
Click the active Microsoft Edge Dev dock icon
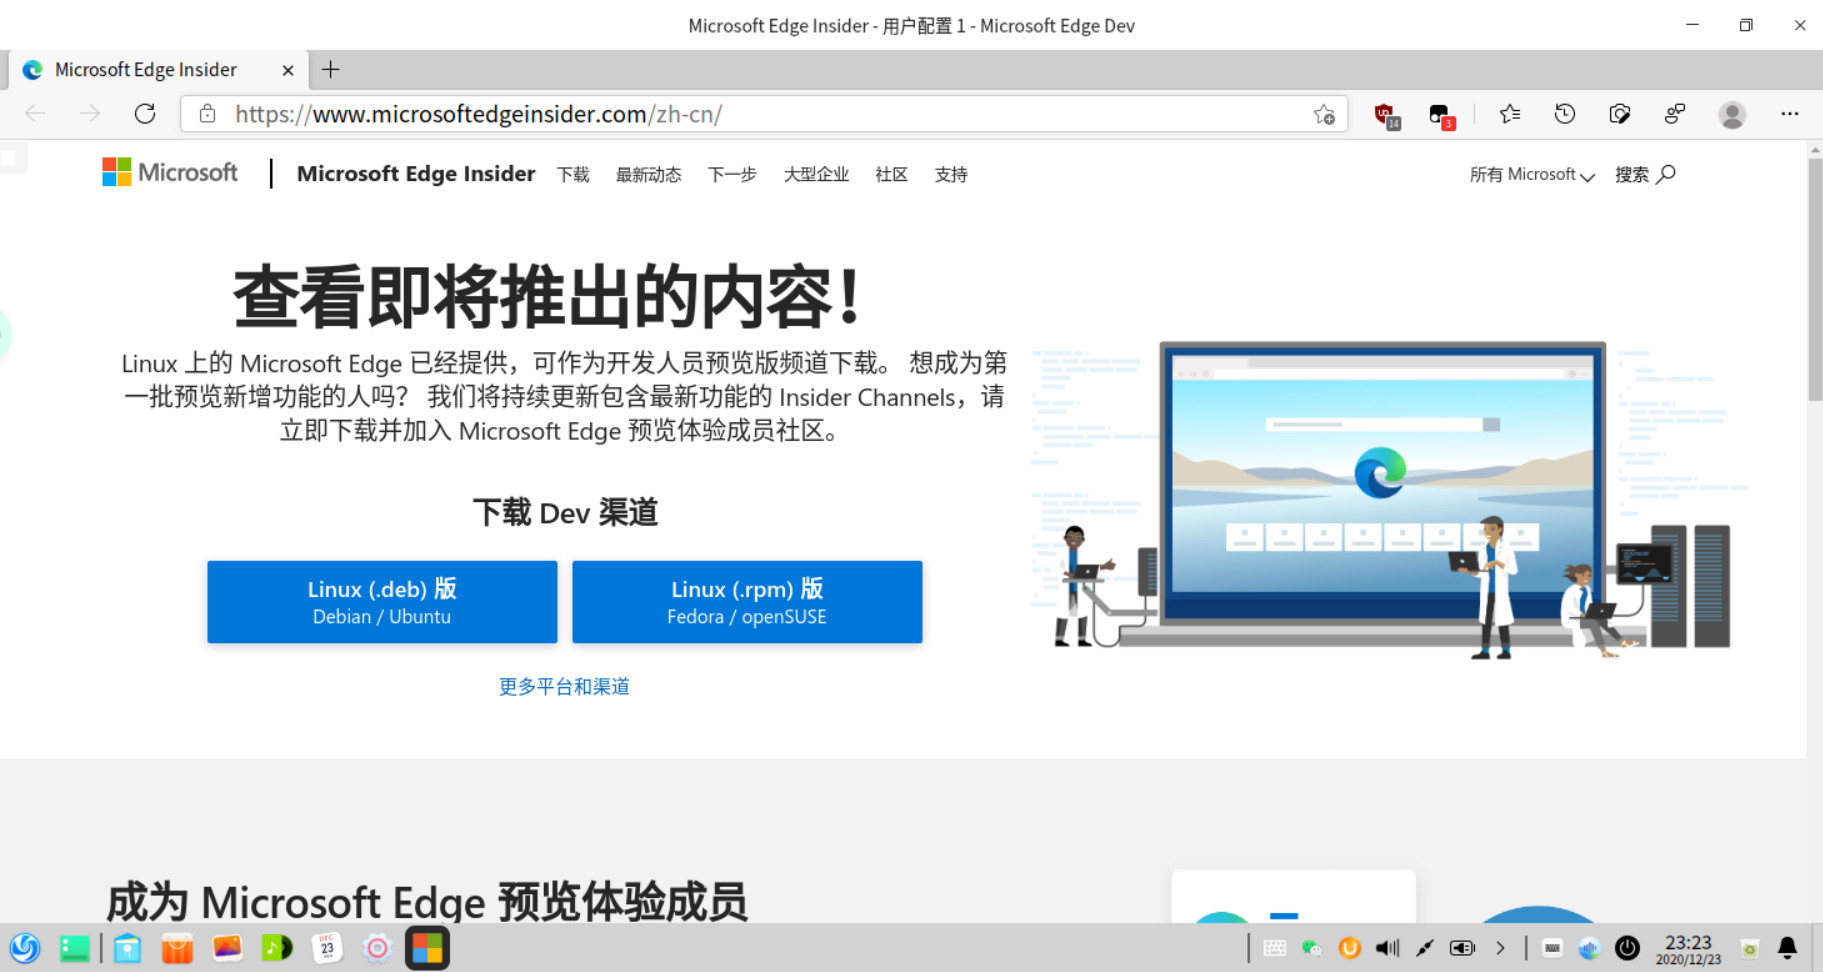(427, 948)
